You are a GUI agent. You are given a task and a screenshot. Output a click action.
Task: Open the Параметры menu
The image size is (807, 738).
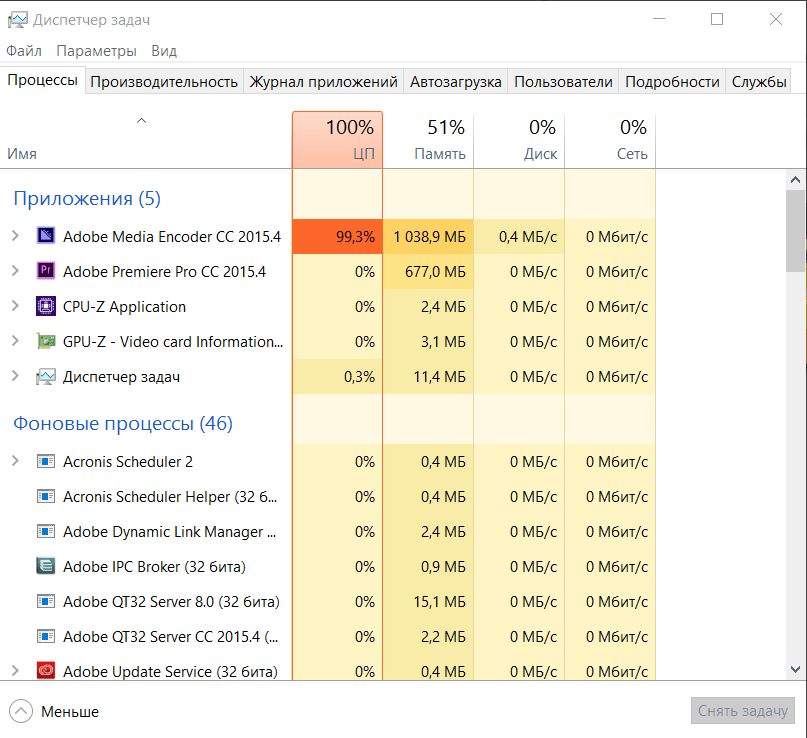96,51
